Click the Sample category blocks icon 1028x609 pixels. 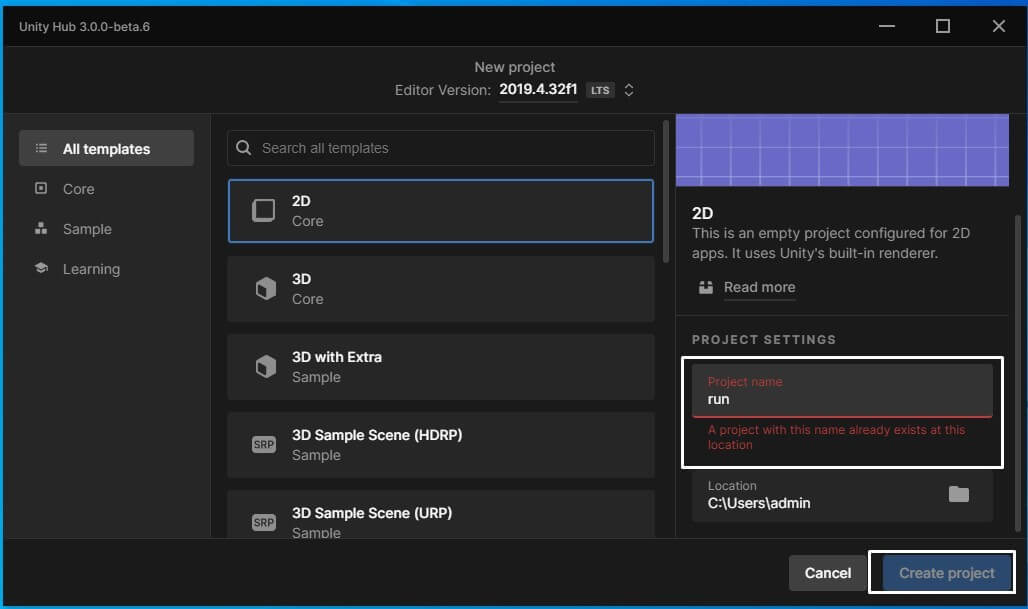pyautogui.click(x=41, y=228)
